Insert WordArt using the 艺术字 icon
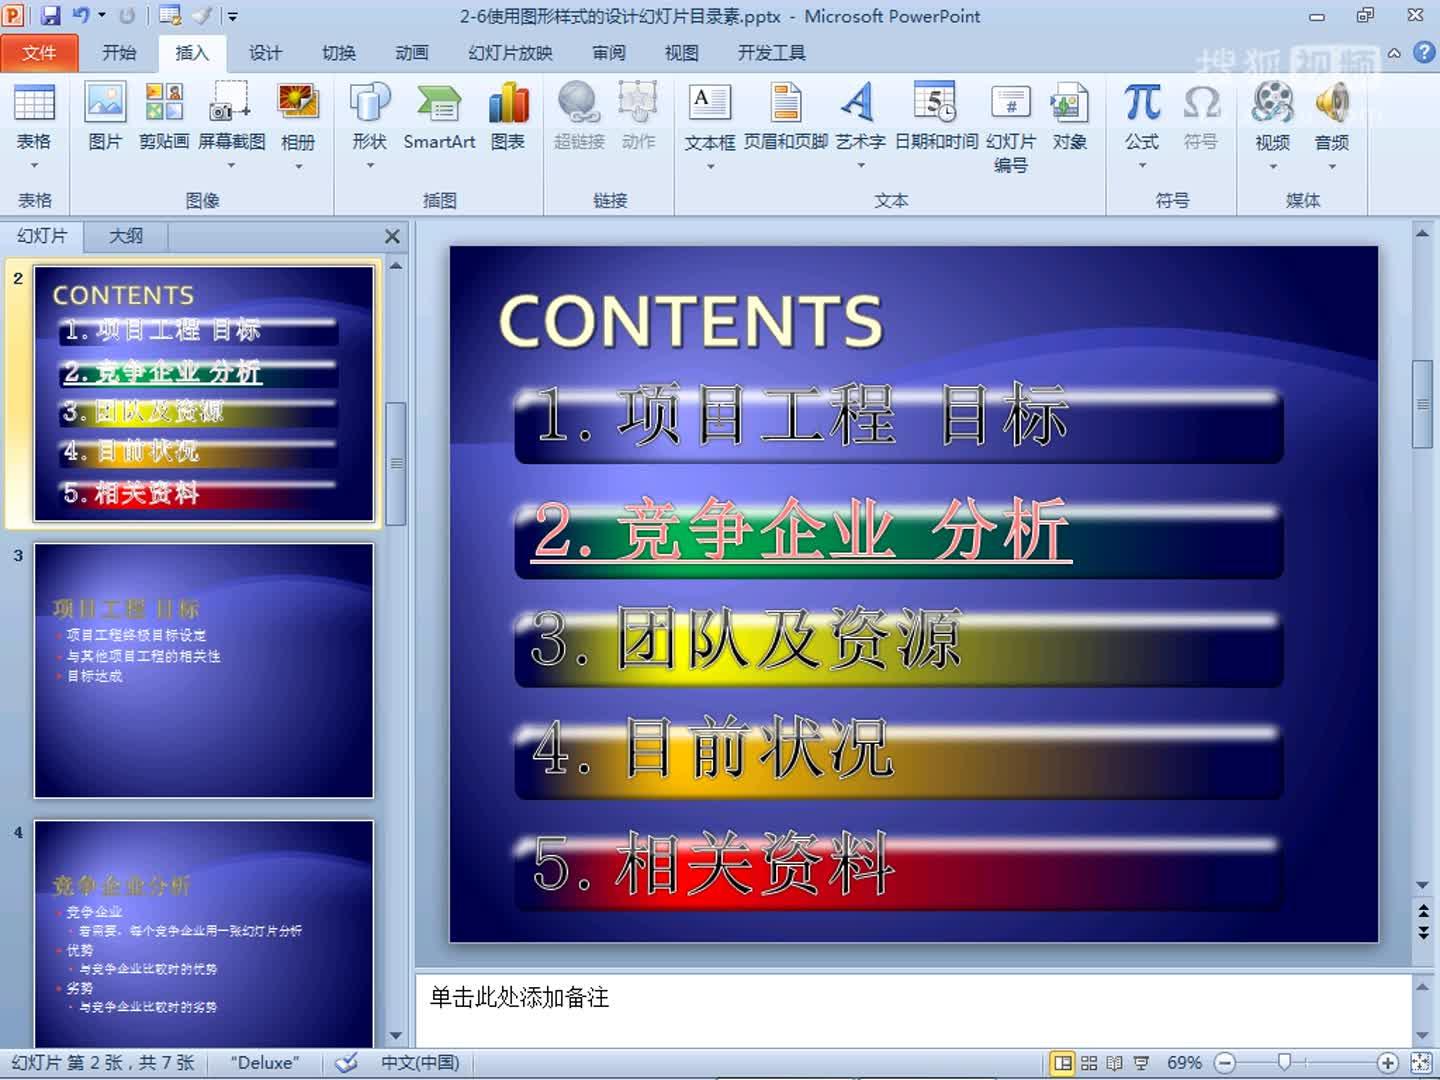The image size is (1440, 1080). pos(857,115)
